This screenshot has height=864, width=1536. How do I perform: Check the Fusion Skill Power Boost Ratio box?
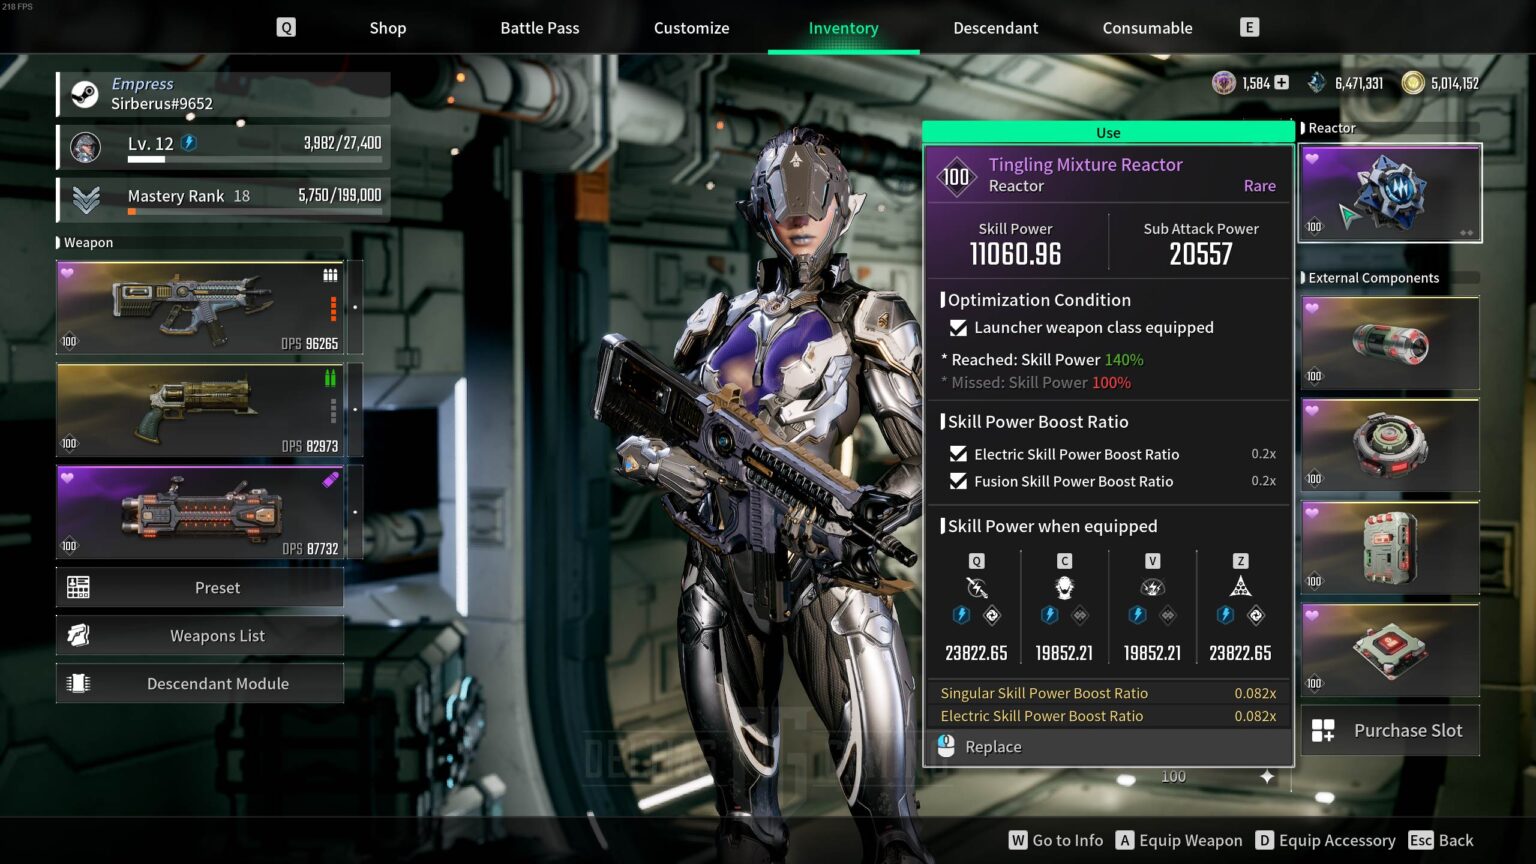click(958, 481)
